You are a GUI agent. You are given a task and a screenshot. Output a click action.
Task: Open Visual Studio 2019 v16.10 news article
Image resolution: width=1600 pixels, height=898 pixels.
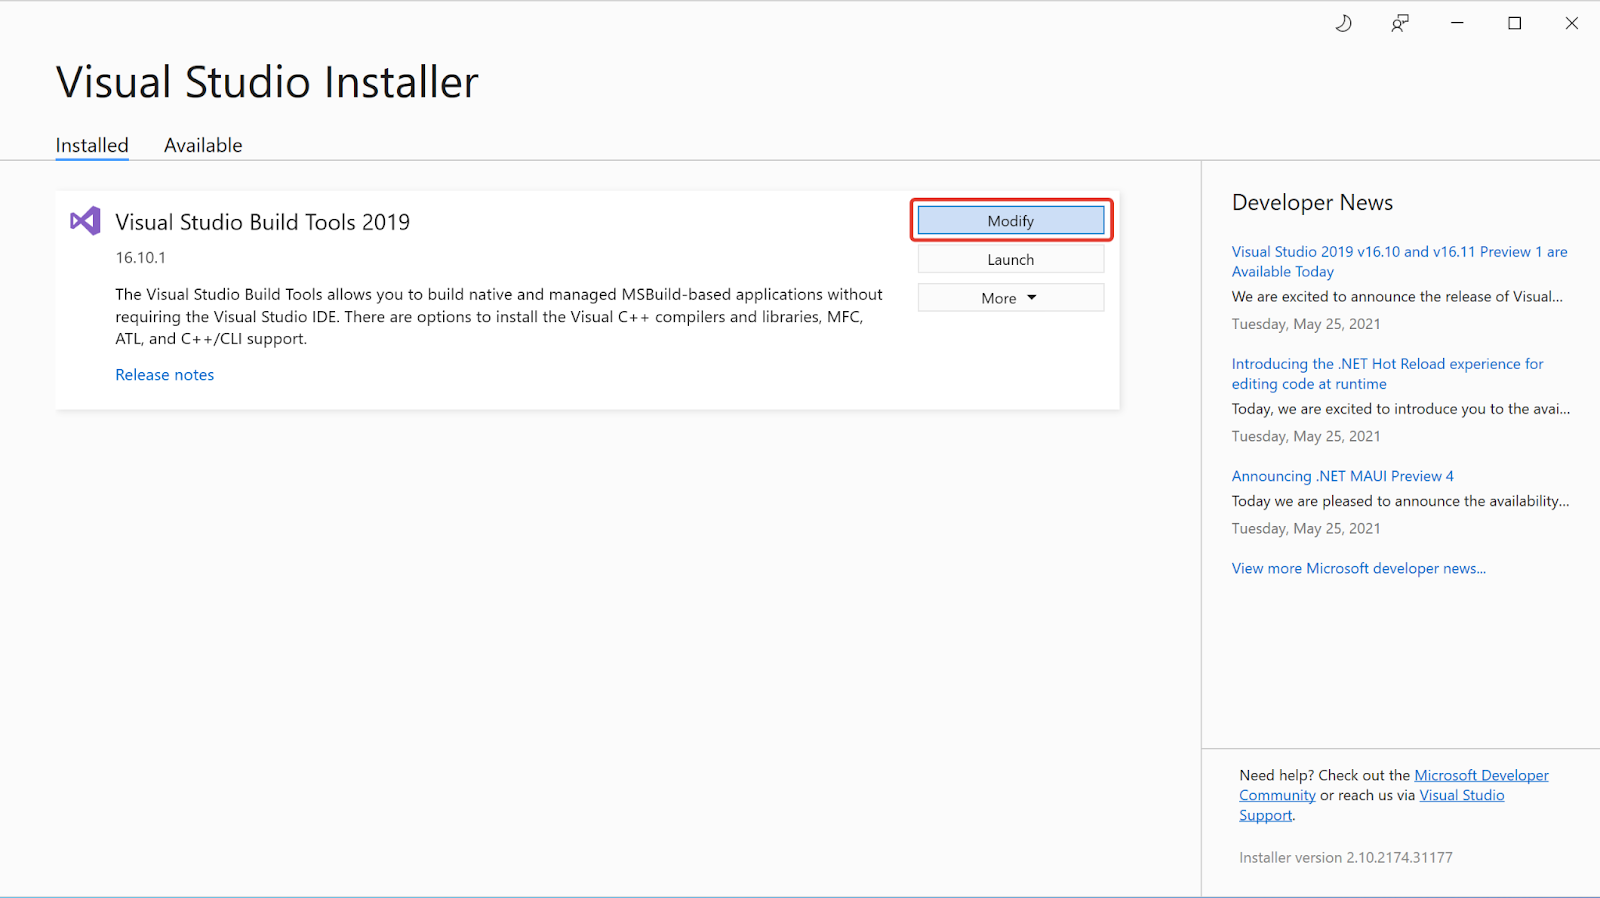[1400, 262]
